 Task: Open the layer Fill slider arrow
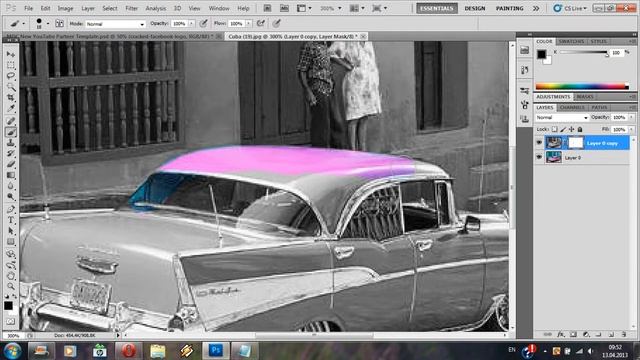pyautogui.click(x=631, y=129)
